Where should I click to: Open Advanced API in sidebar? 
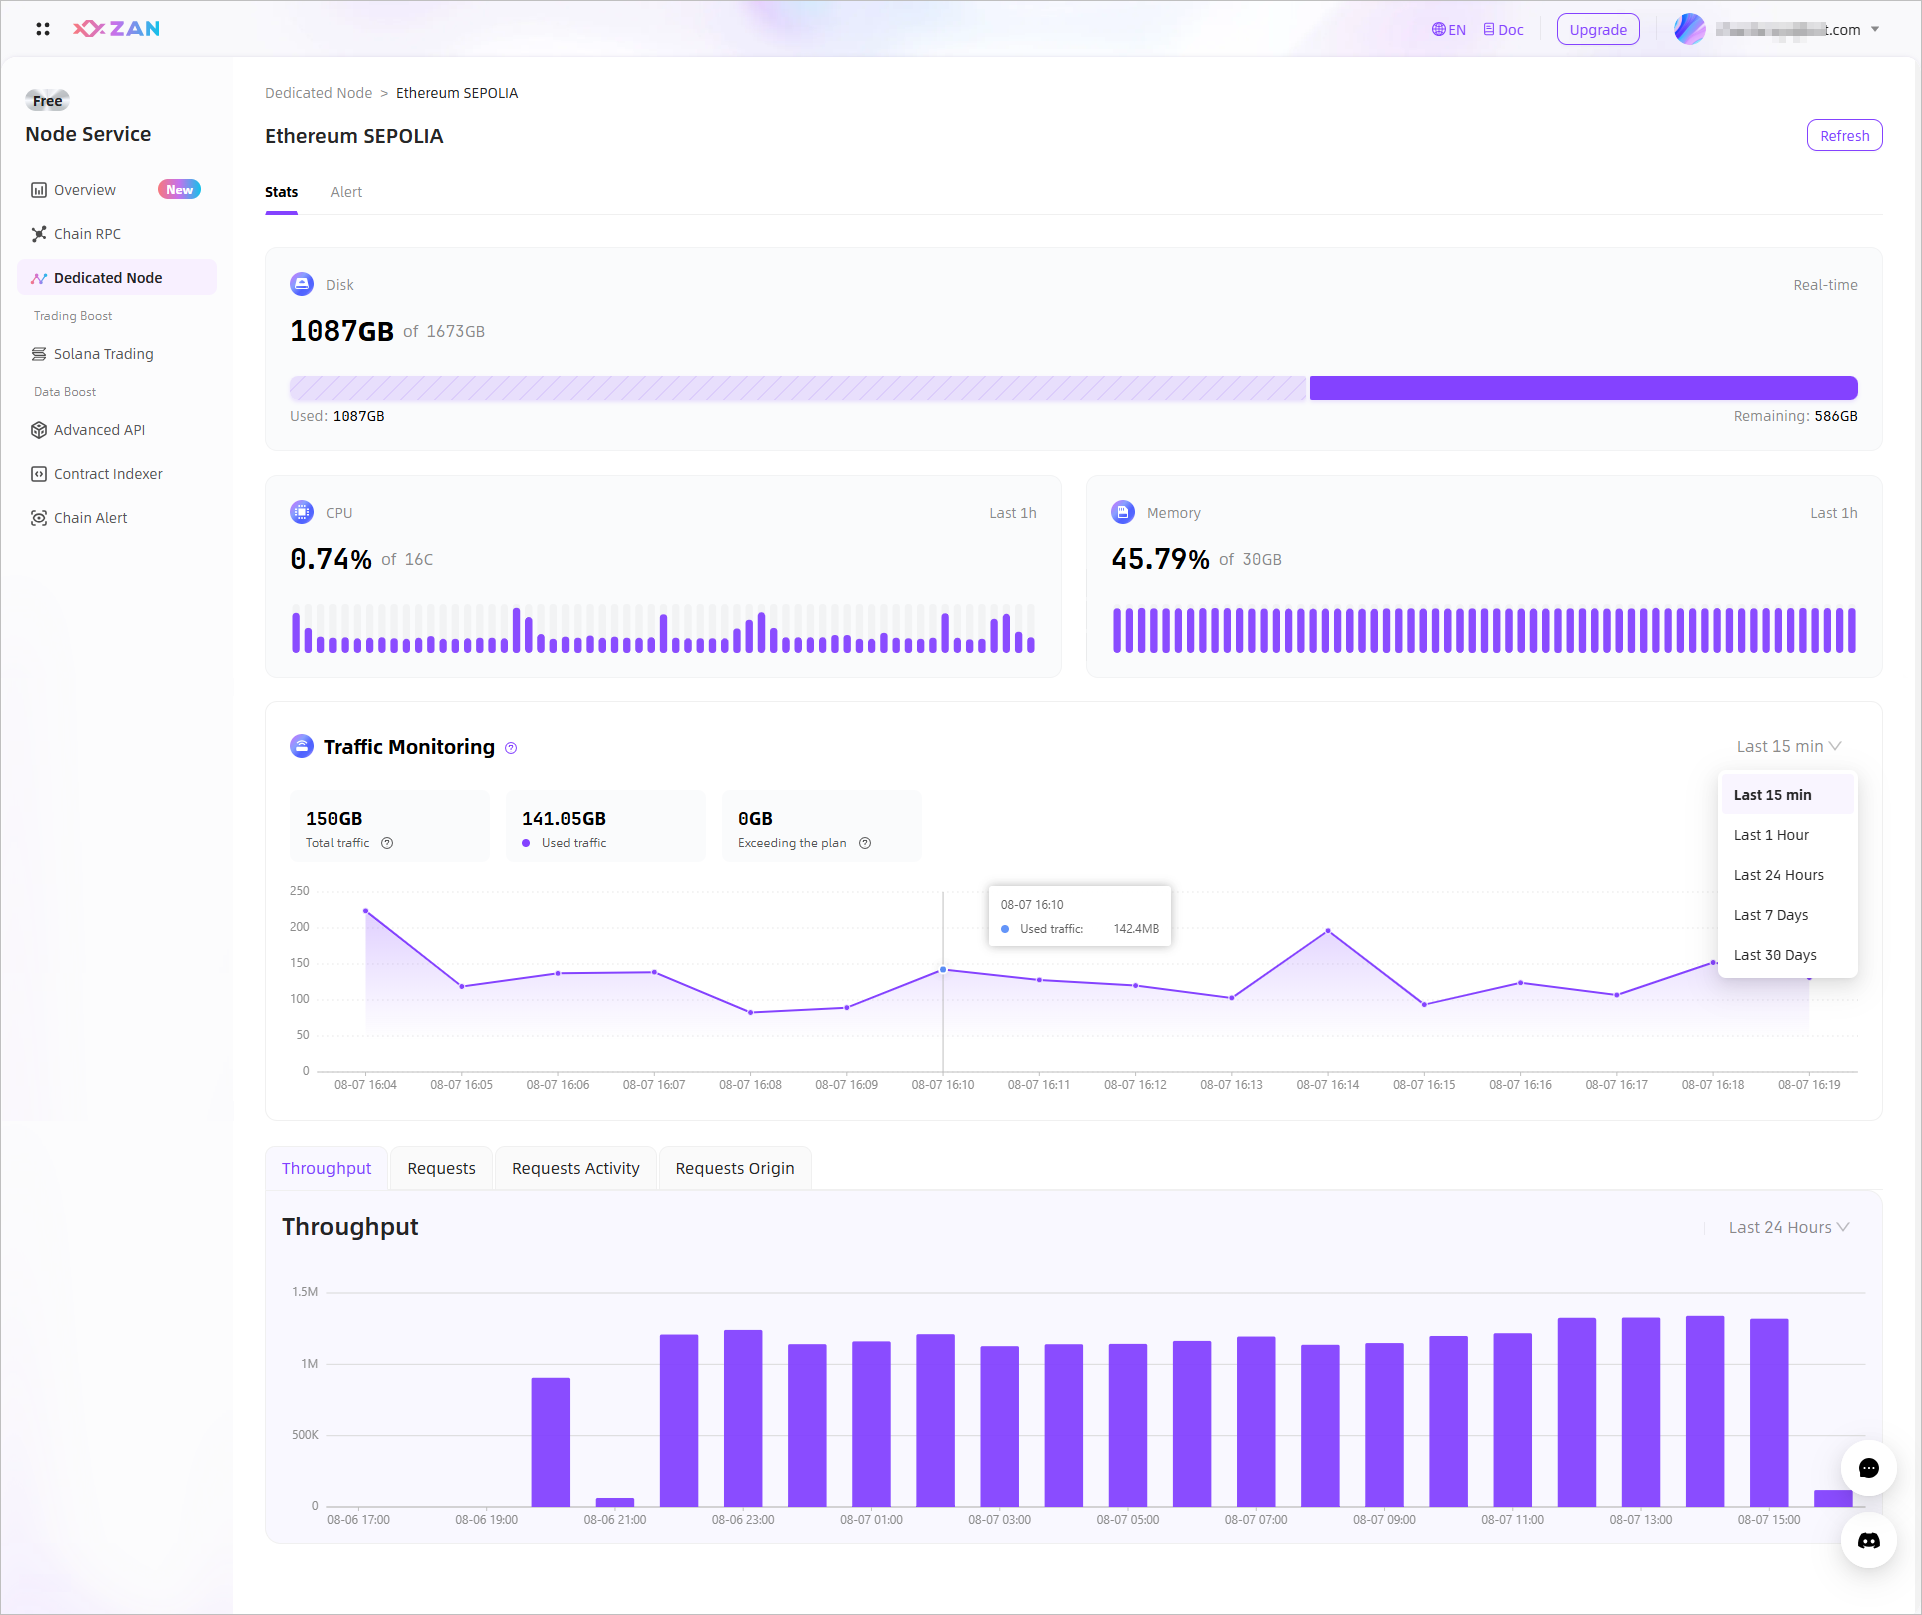click(x=116, y=430)
